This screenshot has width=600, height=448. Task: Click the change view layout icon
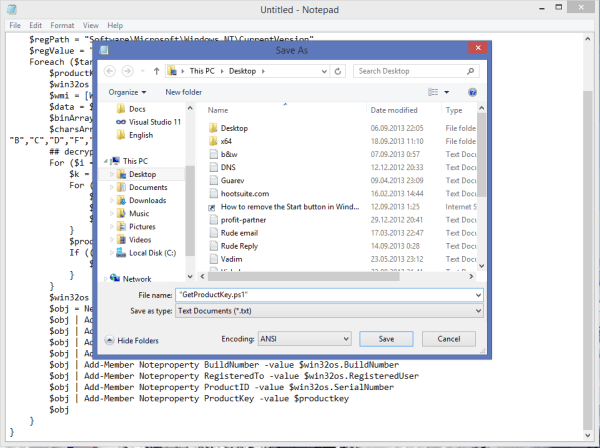coord(433,92)
